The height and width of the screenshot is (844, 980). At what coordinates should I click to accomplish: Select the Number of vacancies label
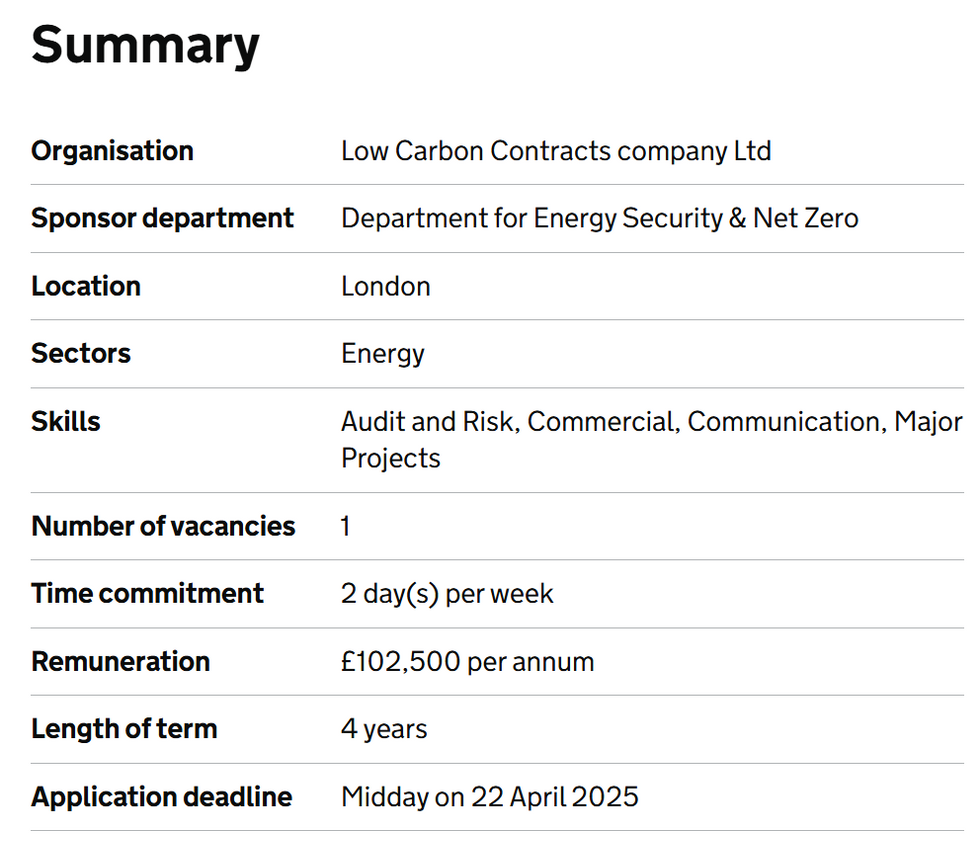[163, 526]
